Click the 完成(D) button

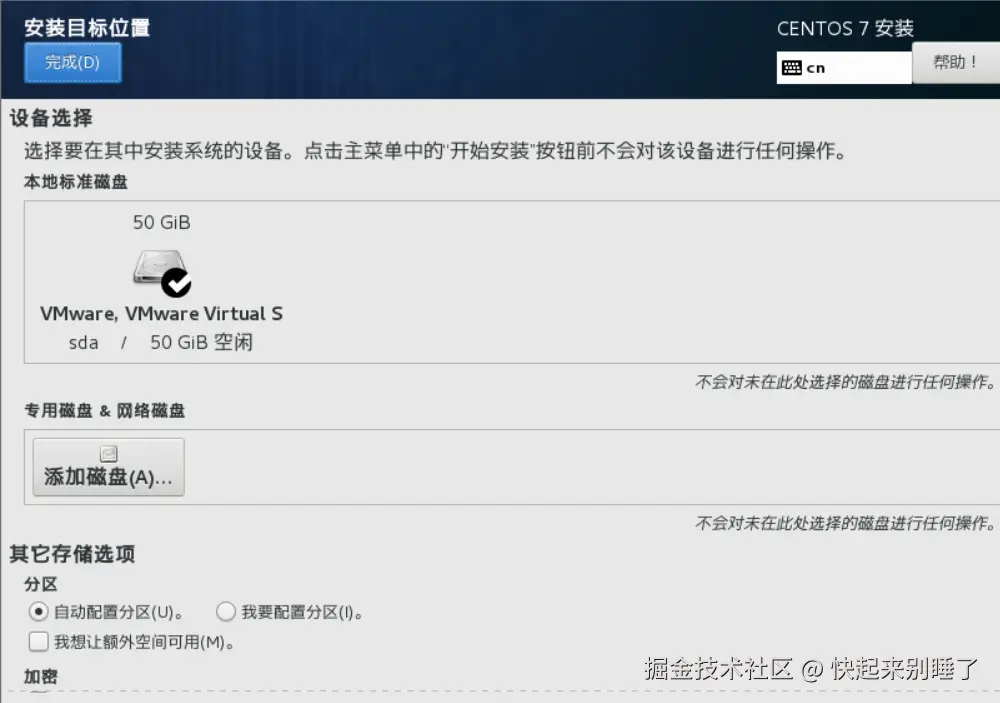pyautogui.click(x=73, y=63)
